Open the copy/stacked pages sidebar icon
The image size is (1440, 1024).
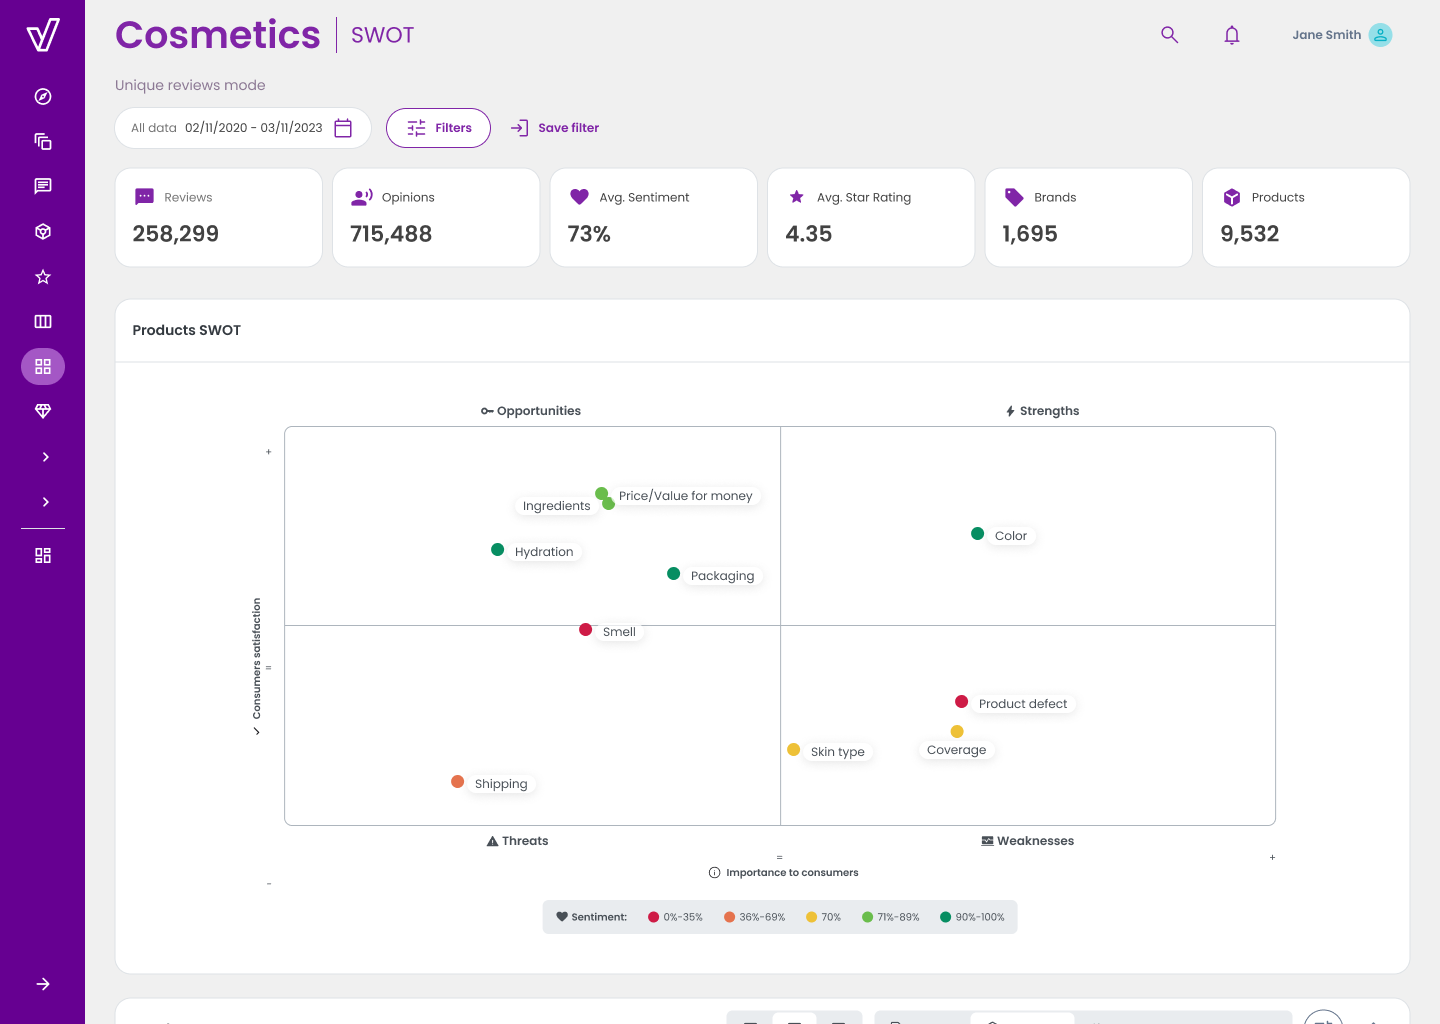click(43, 142)
